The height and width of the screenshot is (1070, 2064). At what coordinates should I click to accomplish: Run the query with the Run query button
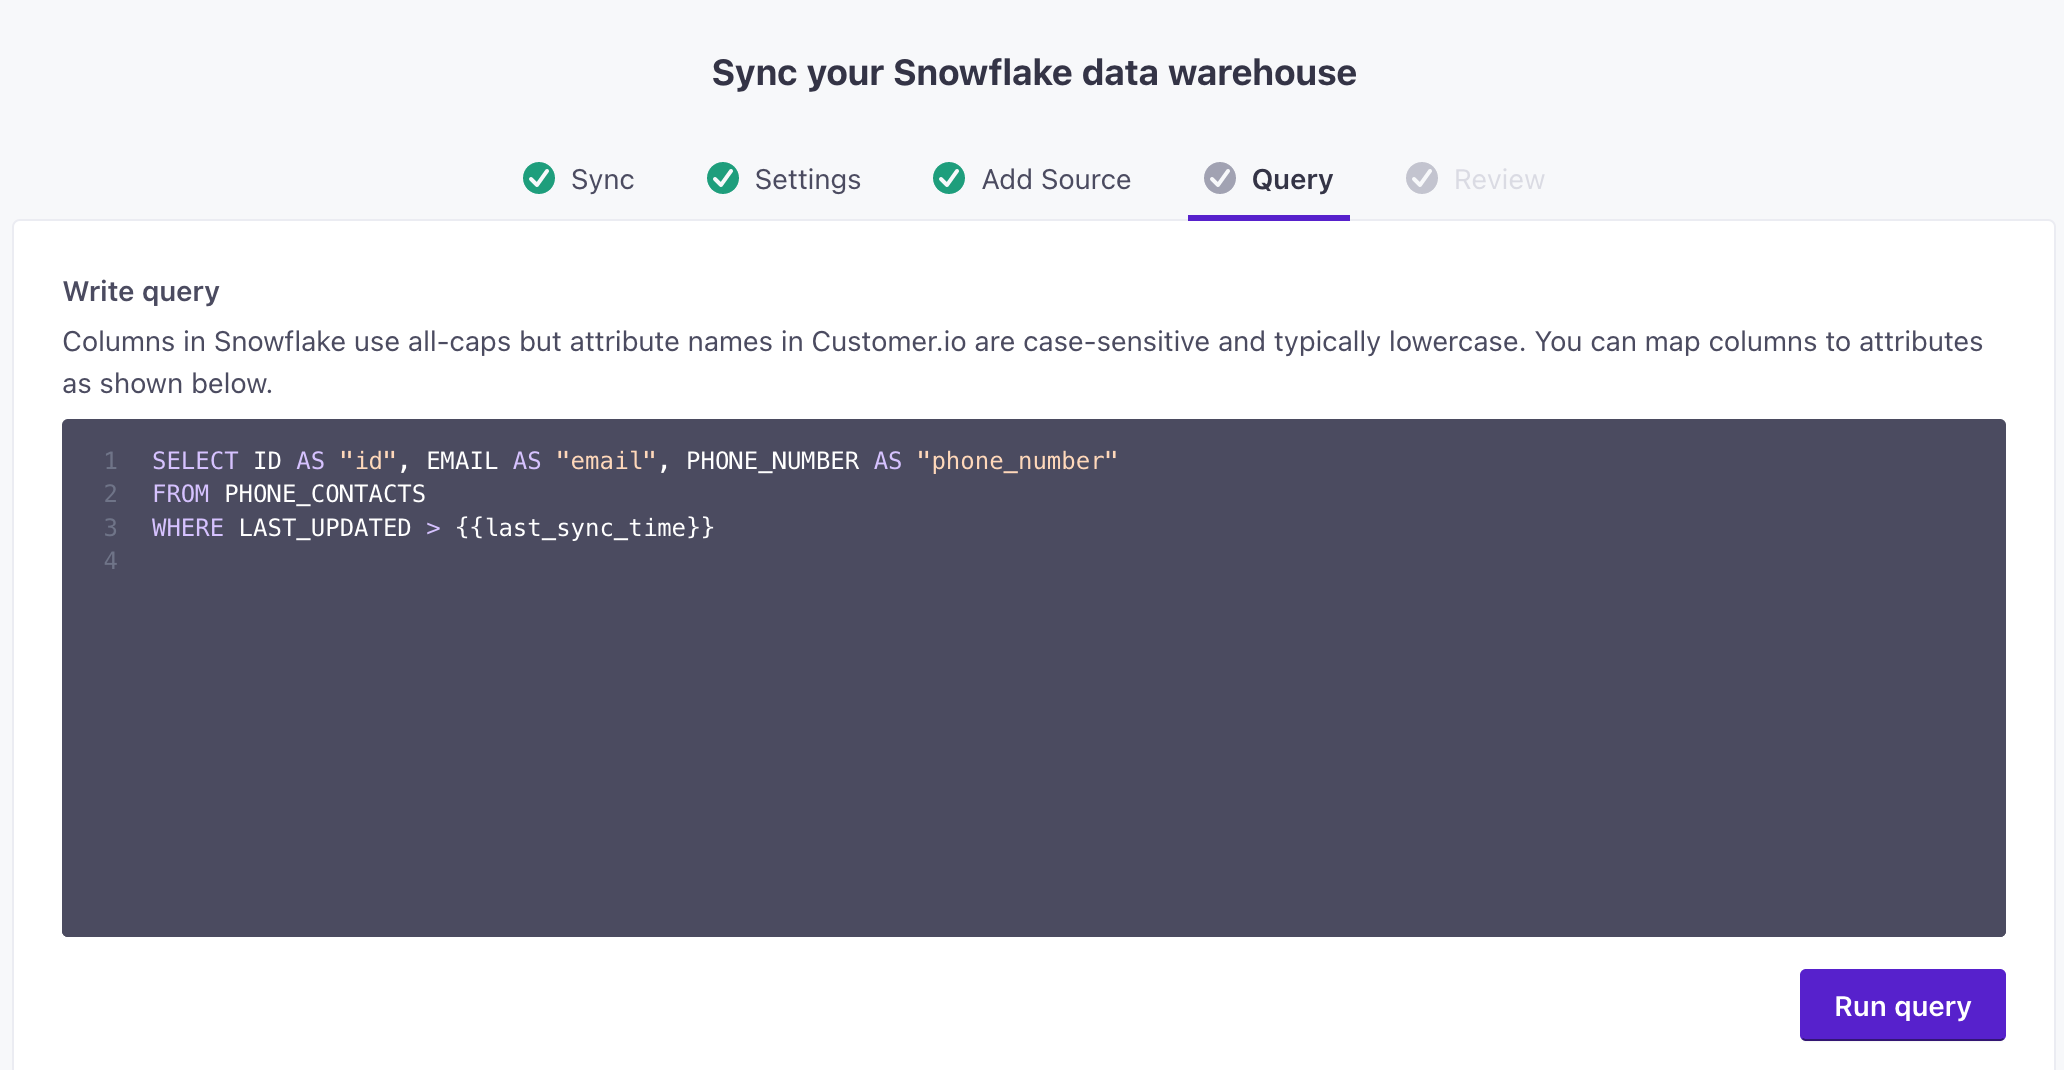pos(1902,1005)
